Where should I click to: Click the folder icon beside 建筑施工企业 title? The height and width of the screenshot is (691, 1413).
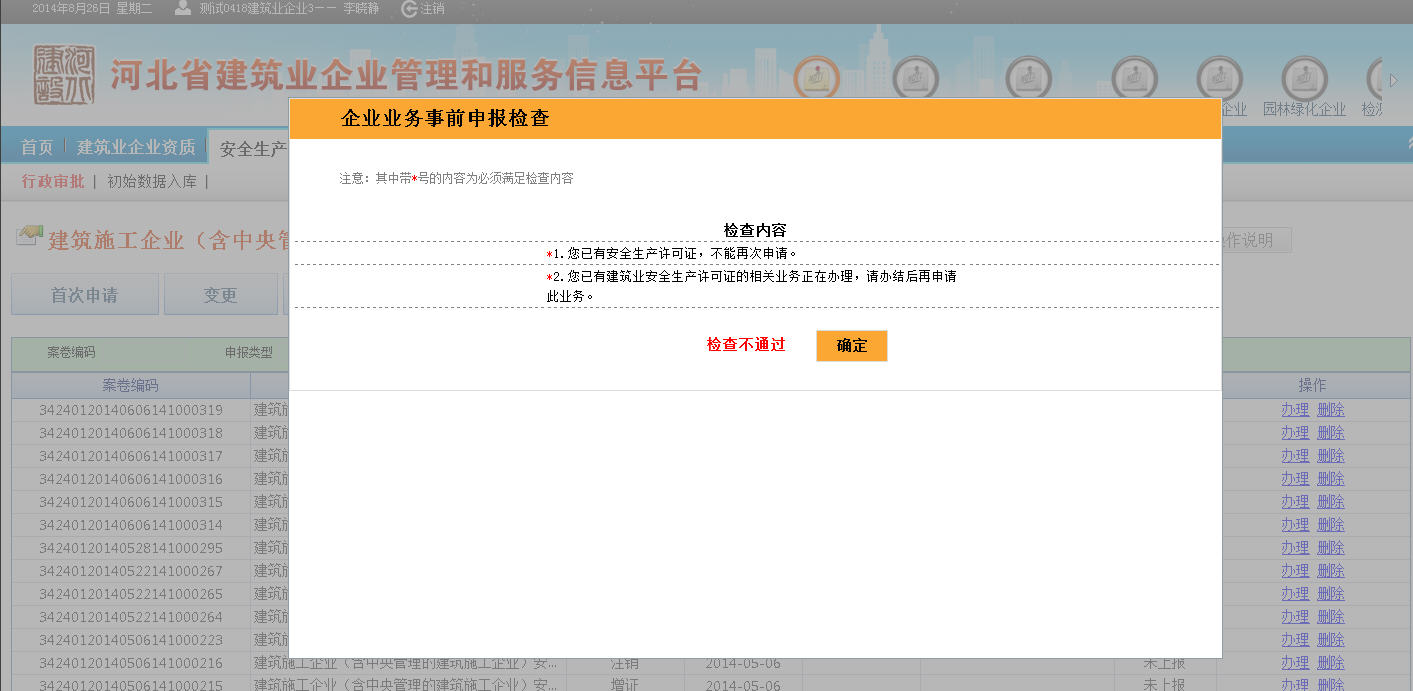pos(29,236)
